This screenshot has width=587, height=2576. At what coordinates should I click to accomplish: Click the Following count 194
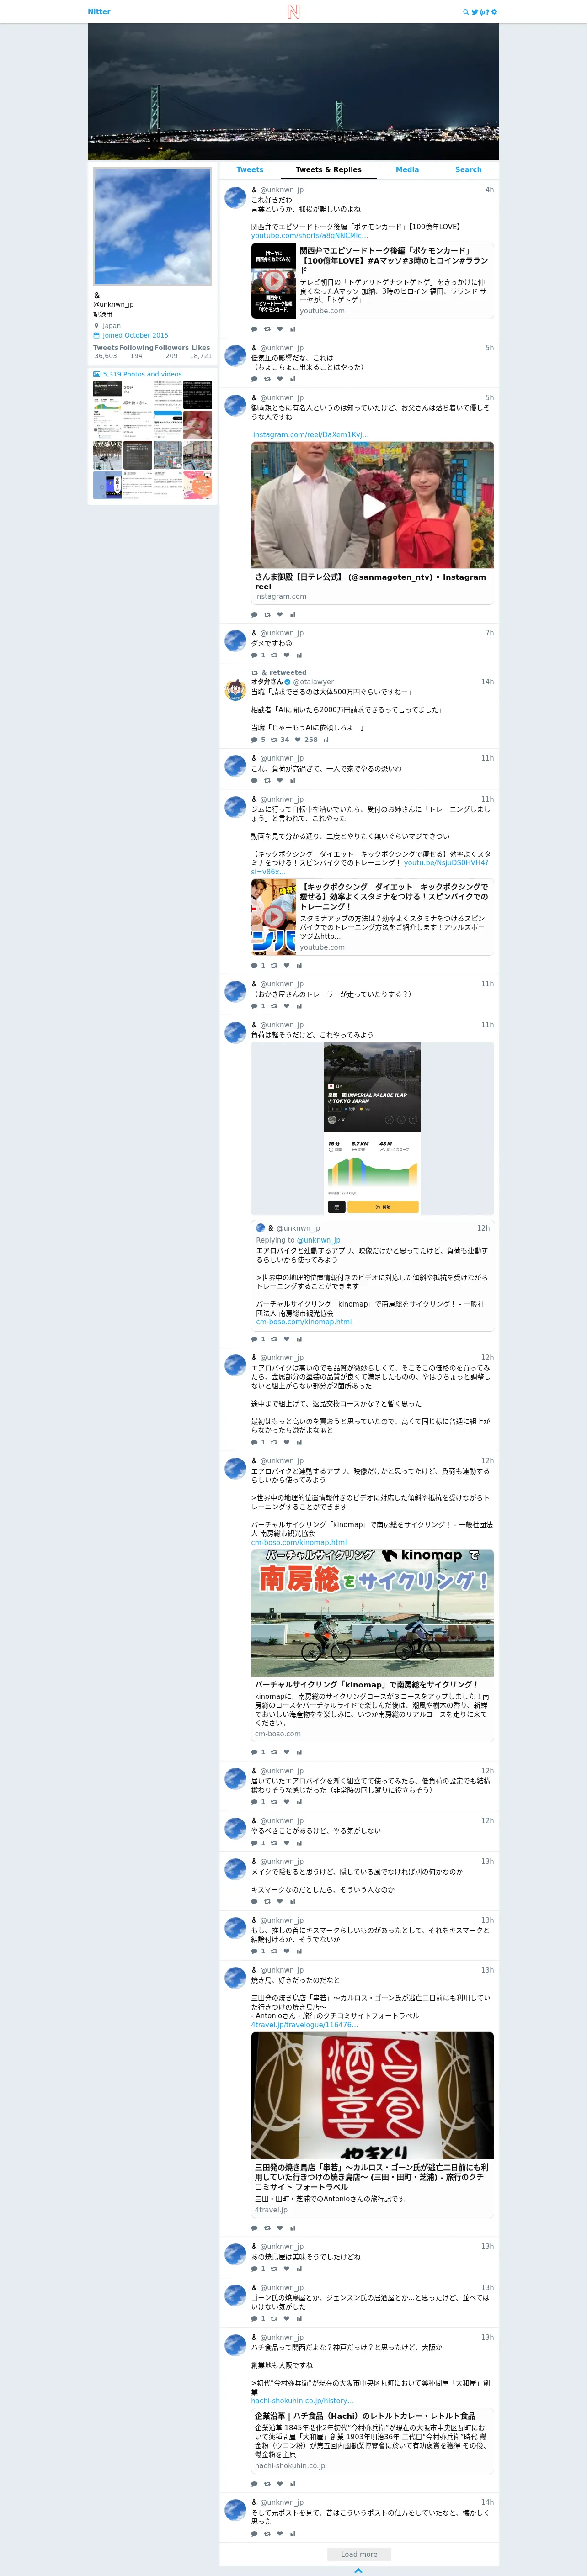tap(136, 356)
